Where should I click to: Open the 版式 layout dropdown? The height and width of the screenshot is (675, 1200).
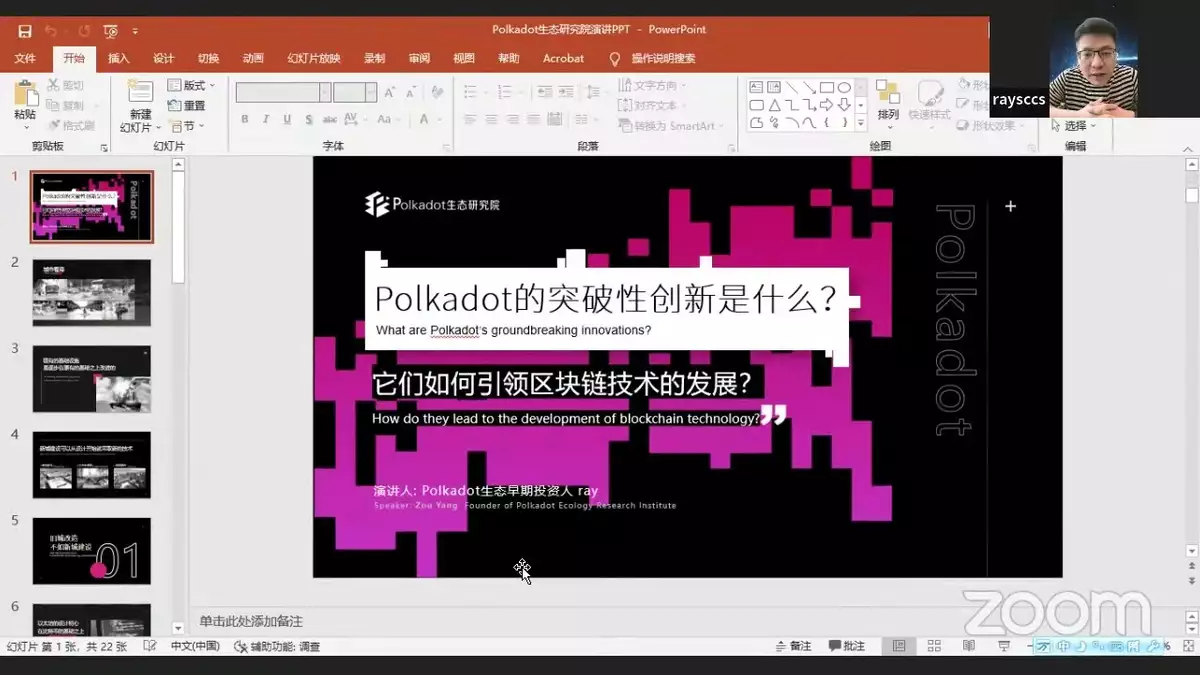point(192,86)
